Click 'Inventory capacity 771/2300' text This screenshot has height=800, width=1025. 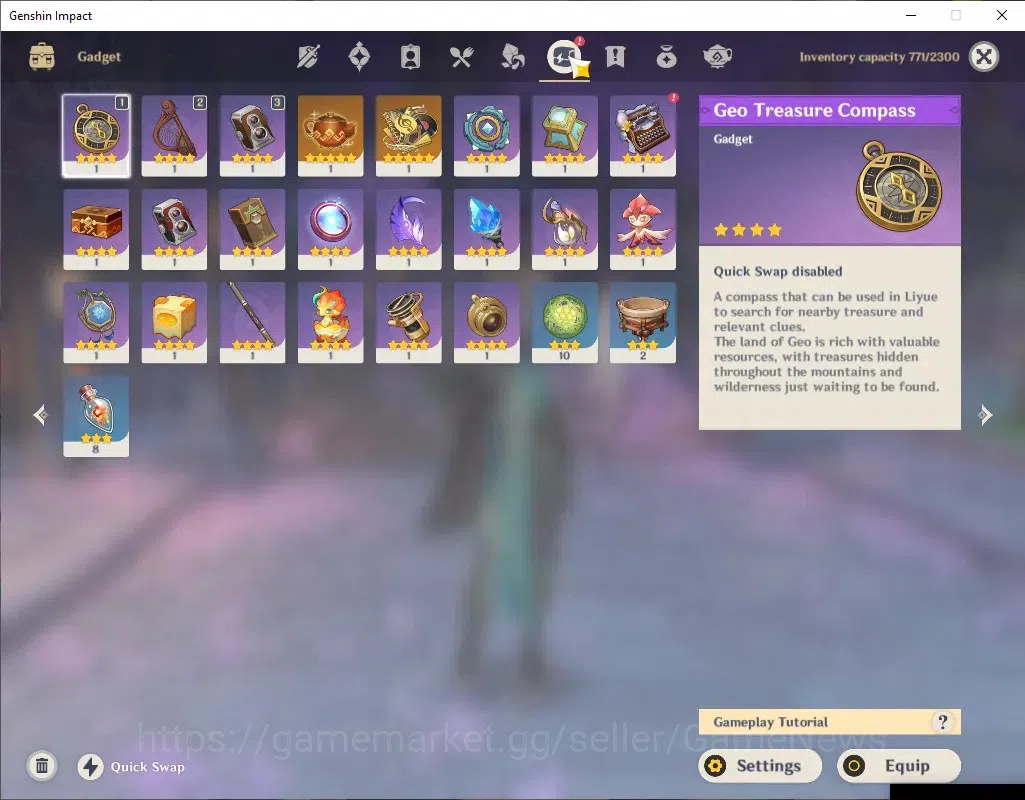click(879, 57)
